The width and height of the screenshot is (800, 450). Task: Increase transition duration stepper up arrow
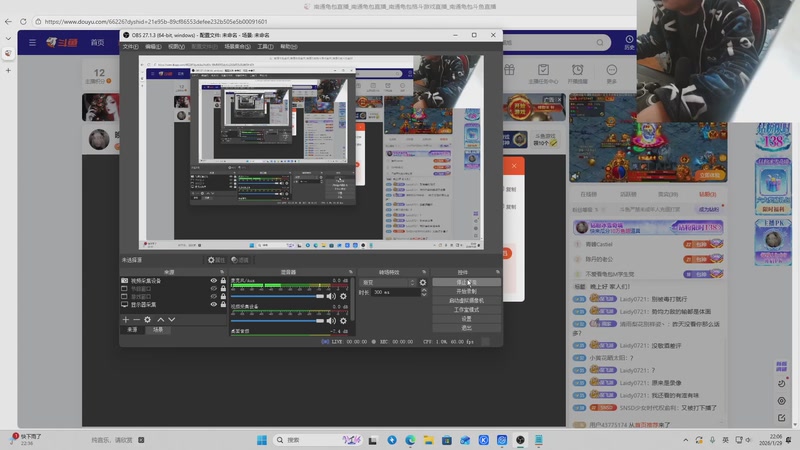pyautogui.click(x=424, y=290)
